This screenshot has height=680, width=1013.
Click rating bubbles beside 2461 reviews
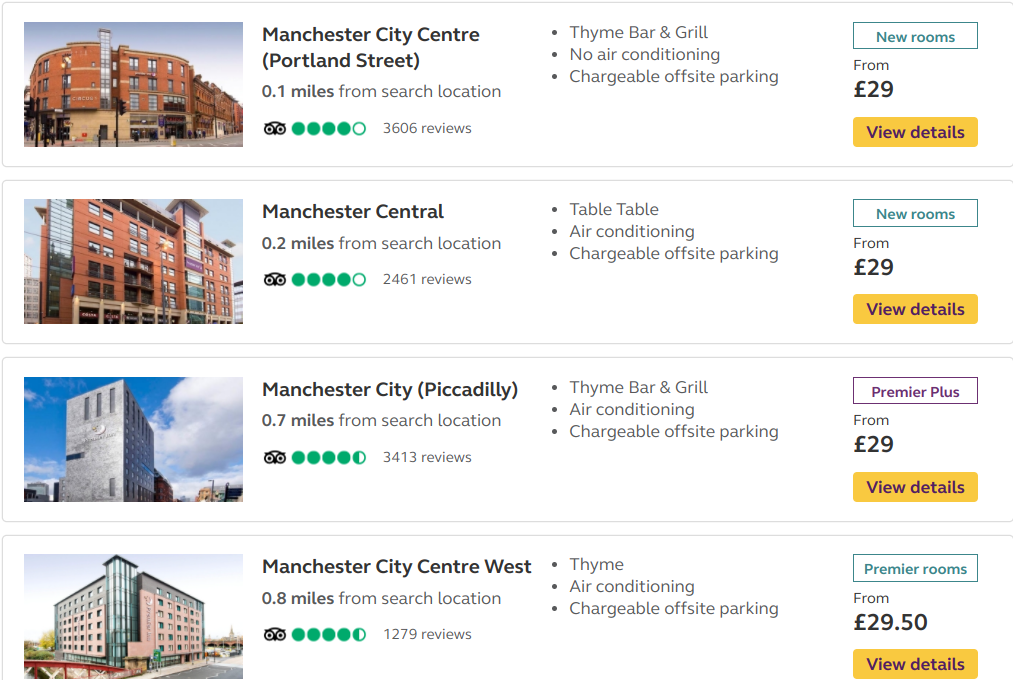click(x=329, y=279)
